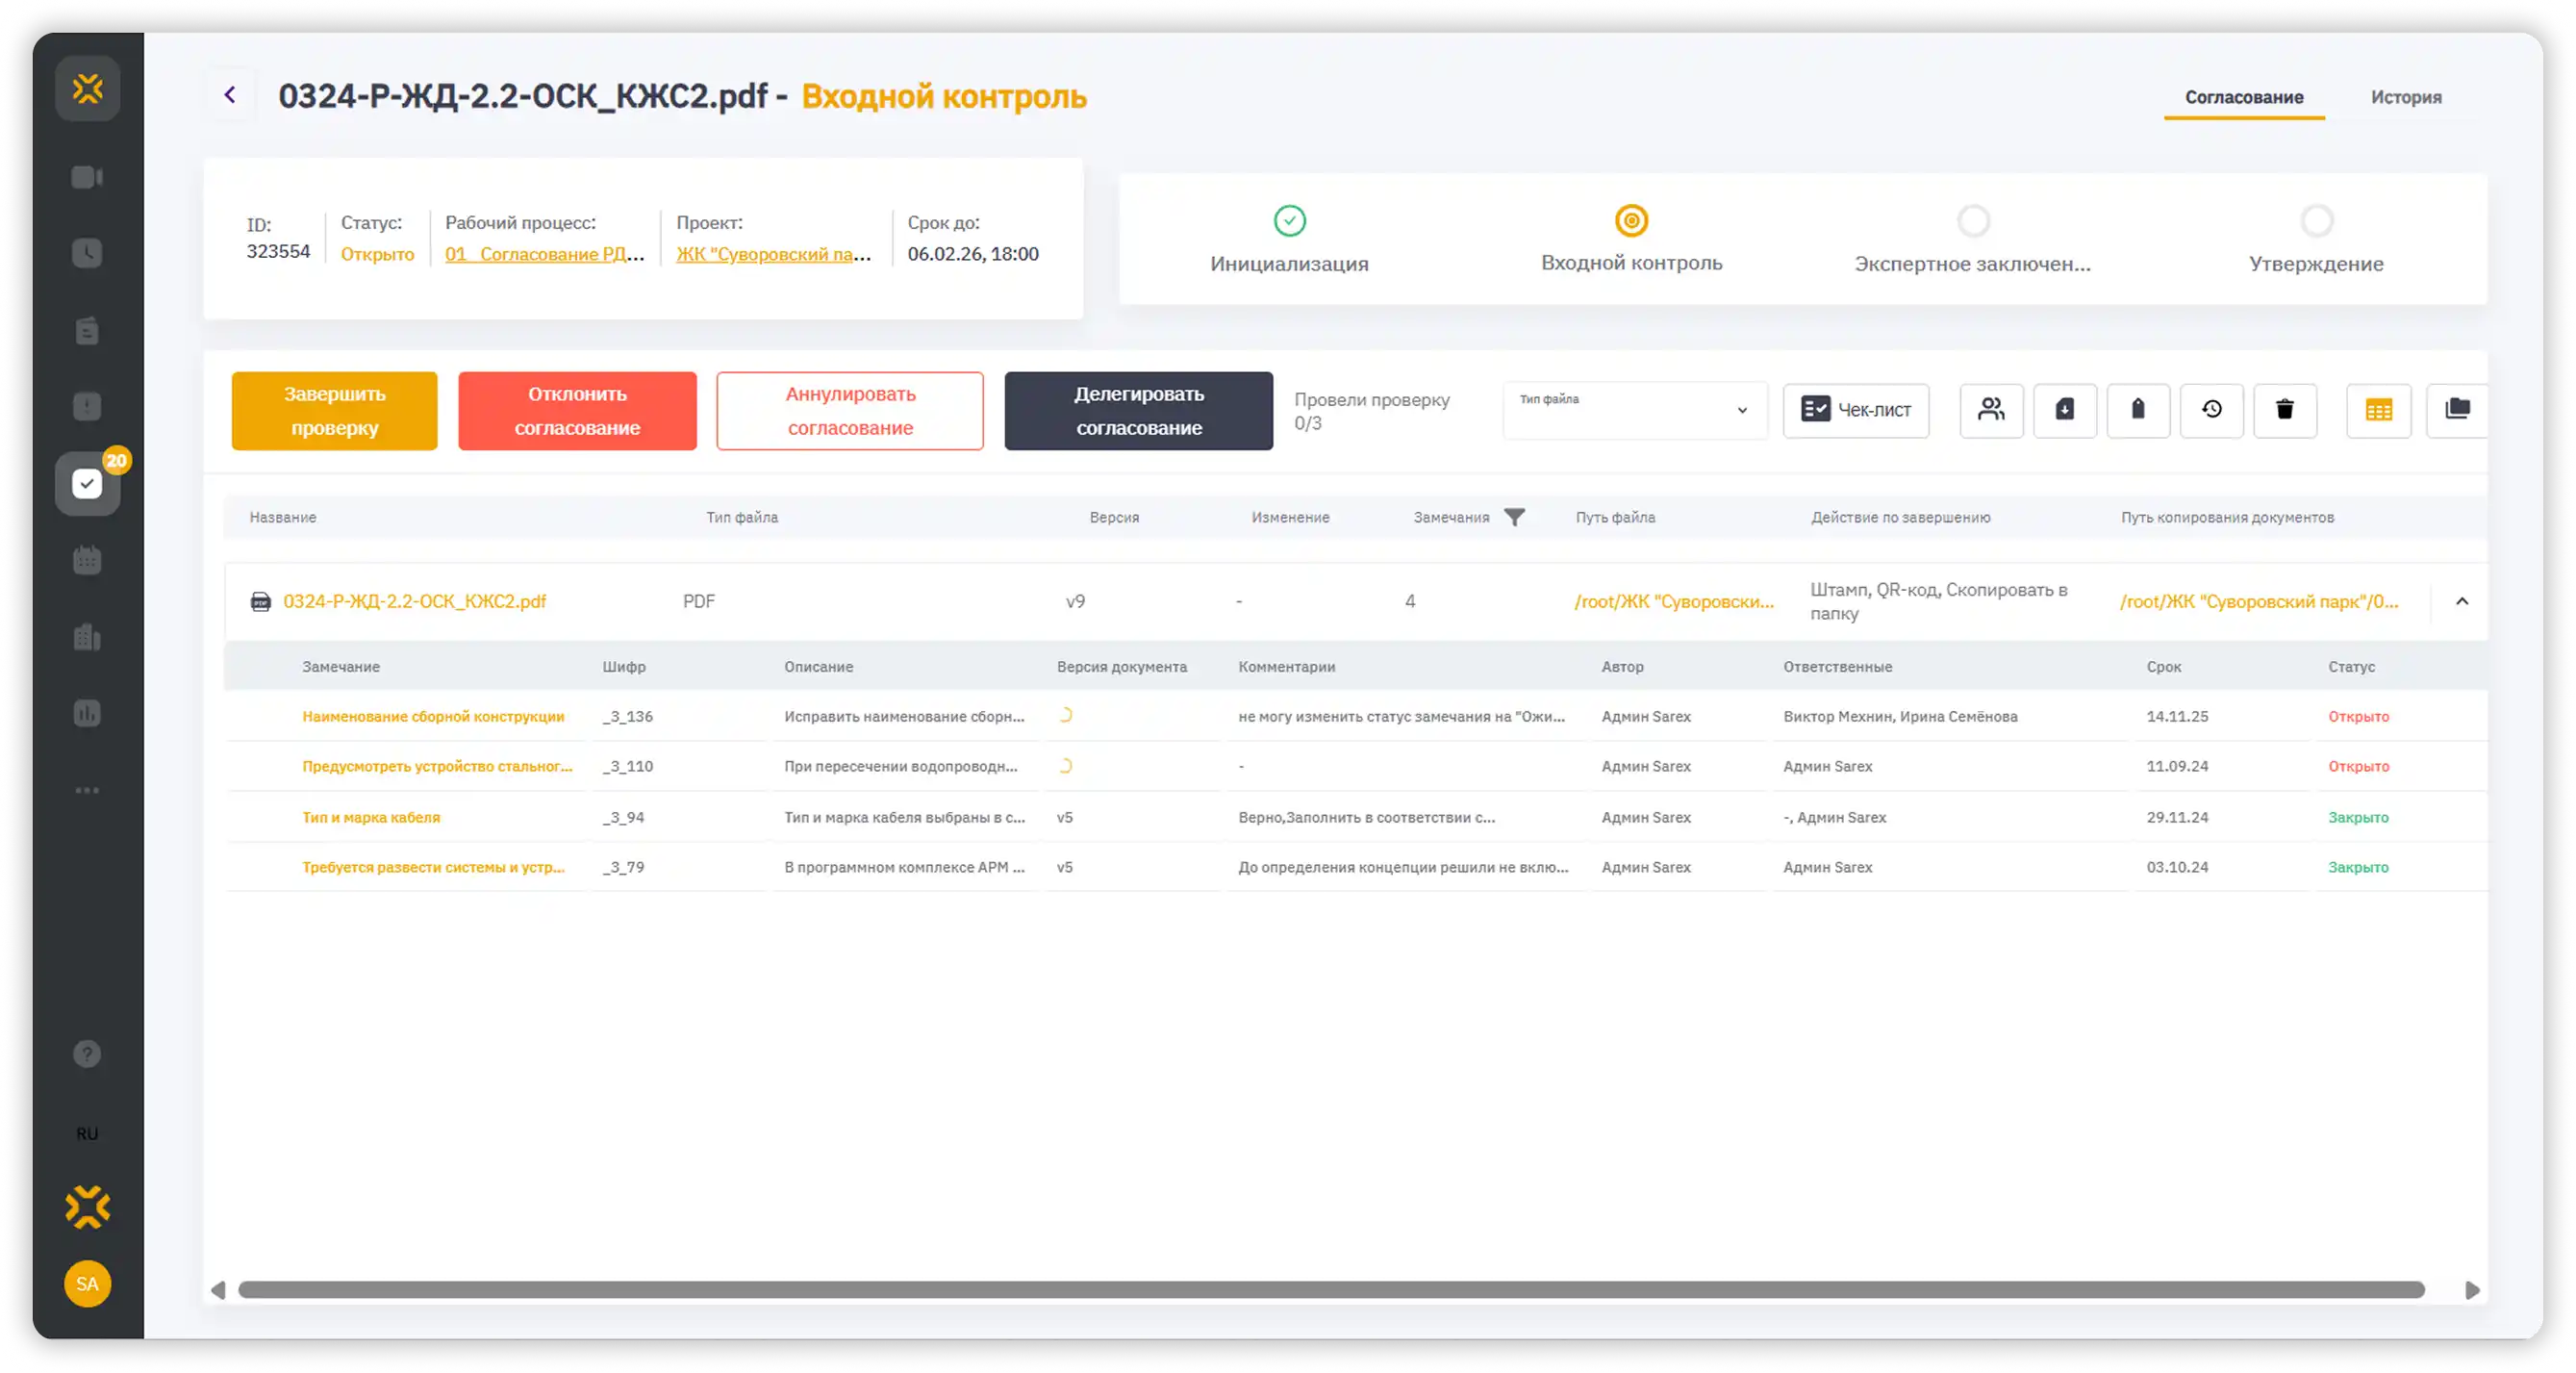Image resolution: width=2576 pixels, height=1373 pixels.
Task: Click the trash delete toolbar icon
Action: click(x=2285, y=410)
